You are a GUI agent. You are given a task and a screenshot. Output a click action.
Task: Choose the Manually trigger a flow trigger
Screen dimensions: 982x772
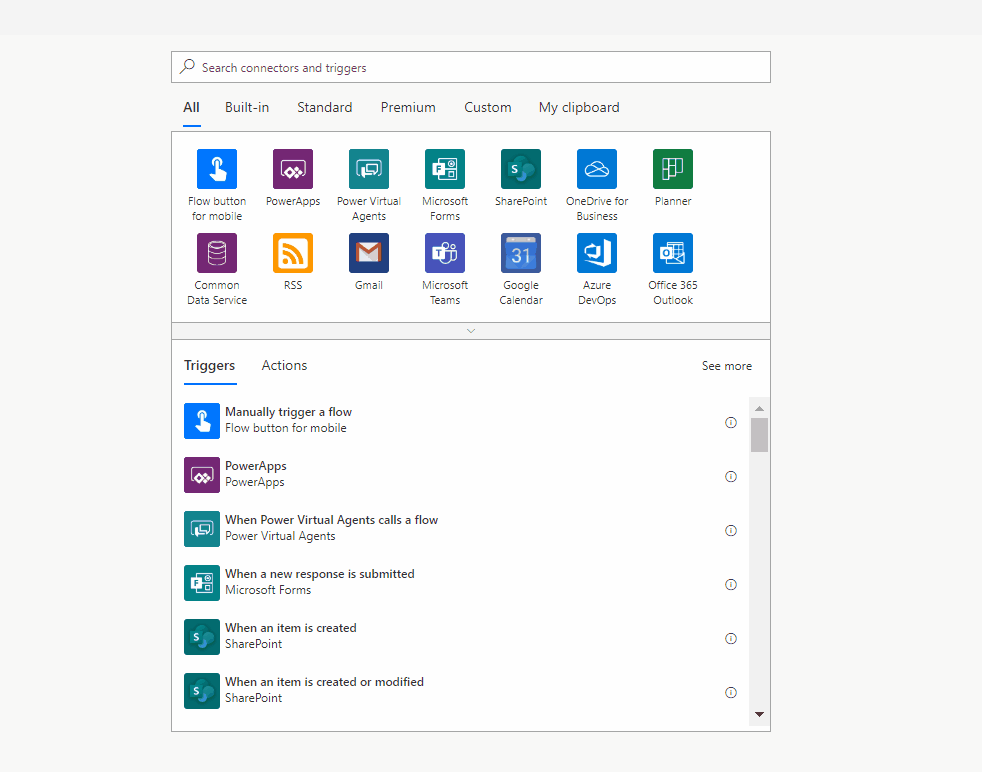click(460, 421)
